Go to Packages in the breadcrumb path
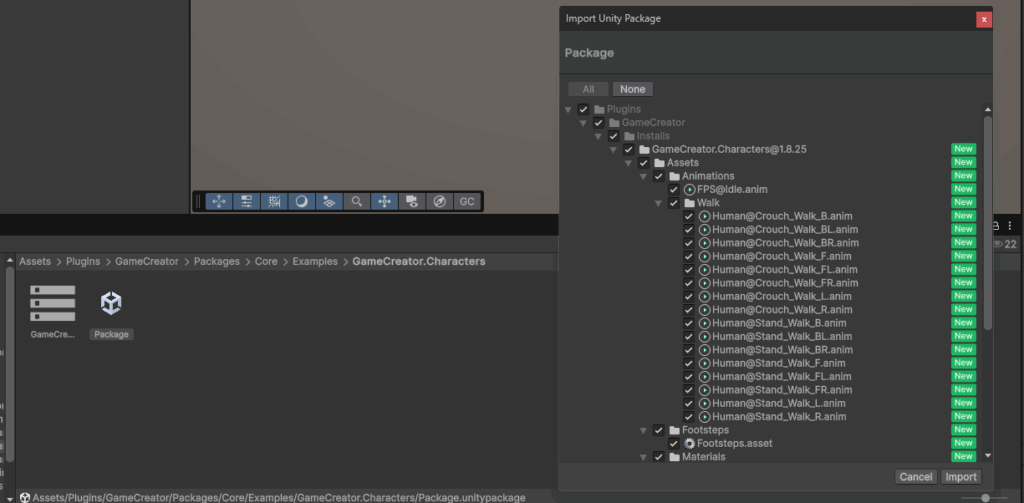Viewport: 1024px width, 503px height. coord(216,261)
